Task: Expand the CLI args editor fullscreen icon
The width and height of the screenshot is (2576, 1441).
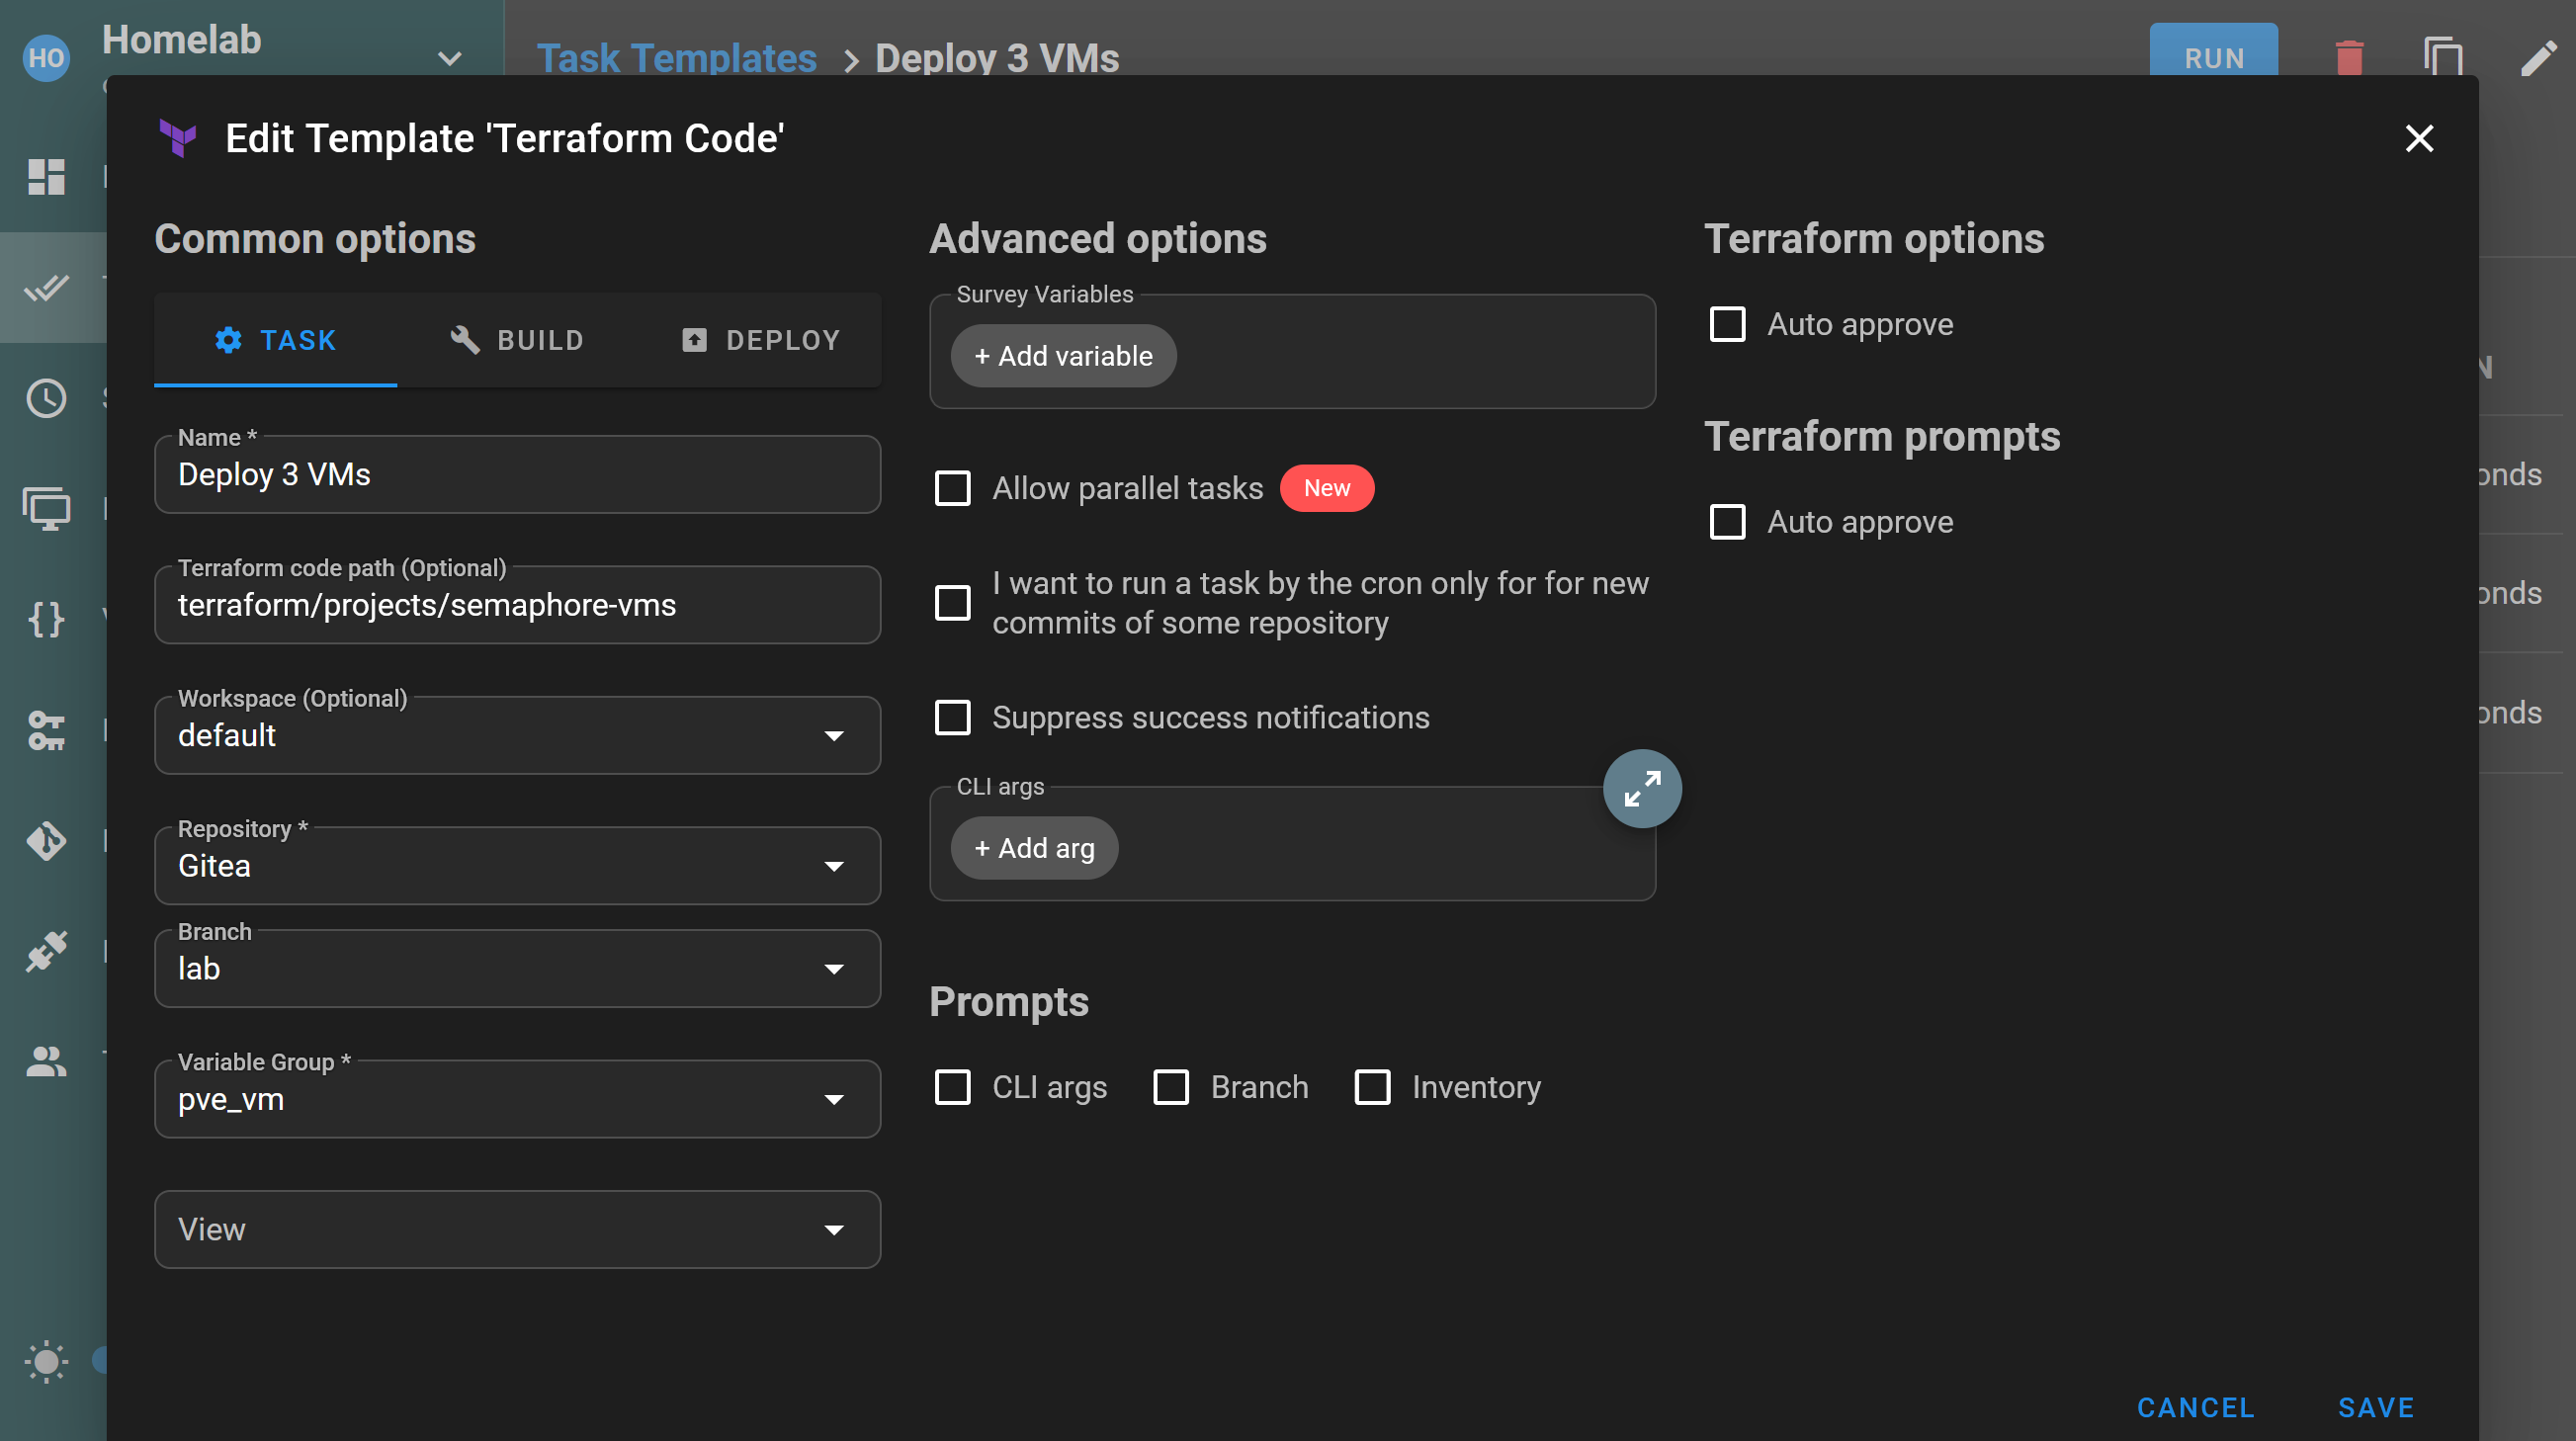Action: click(x=1642, y=788)
